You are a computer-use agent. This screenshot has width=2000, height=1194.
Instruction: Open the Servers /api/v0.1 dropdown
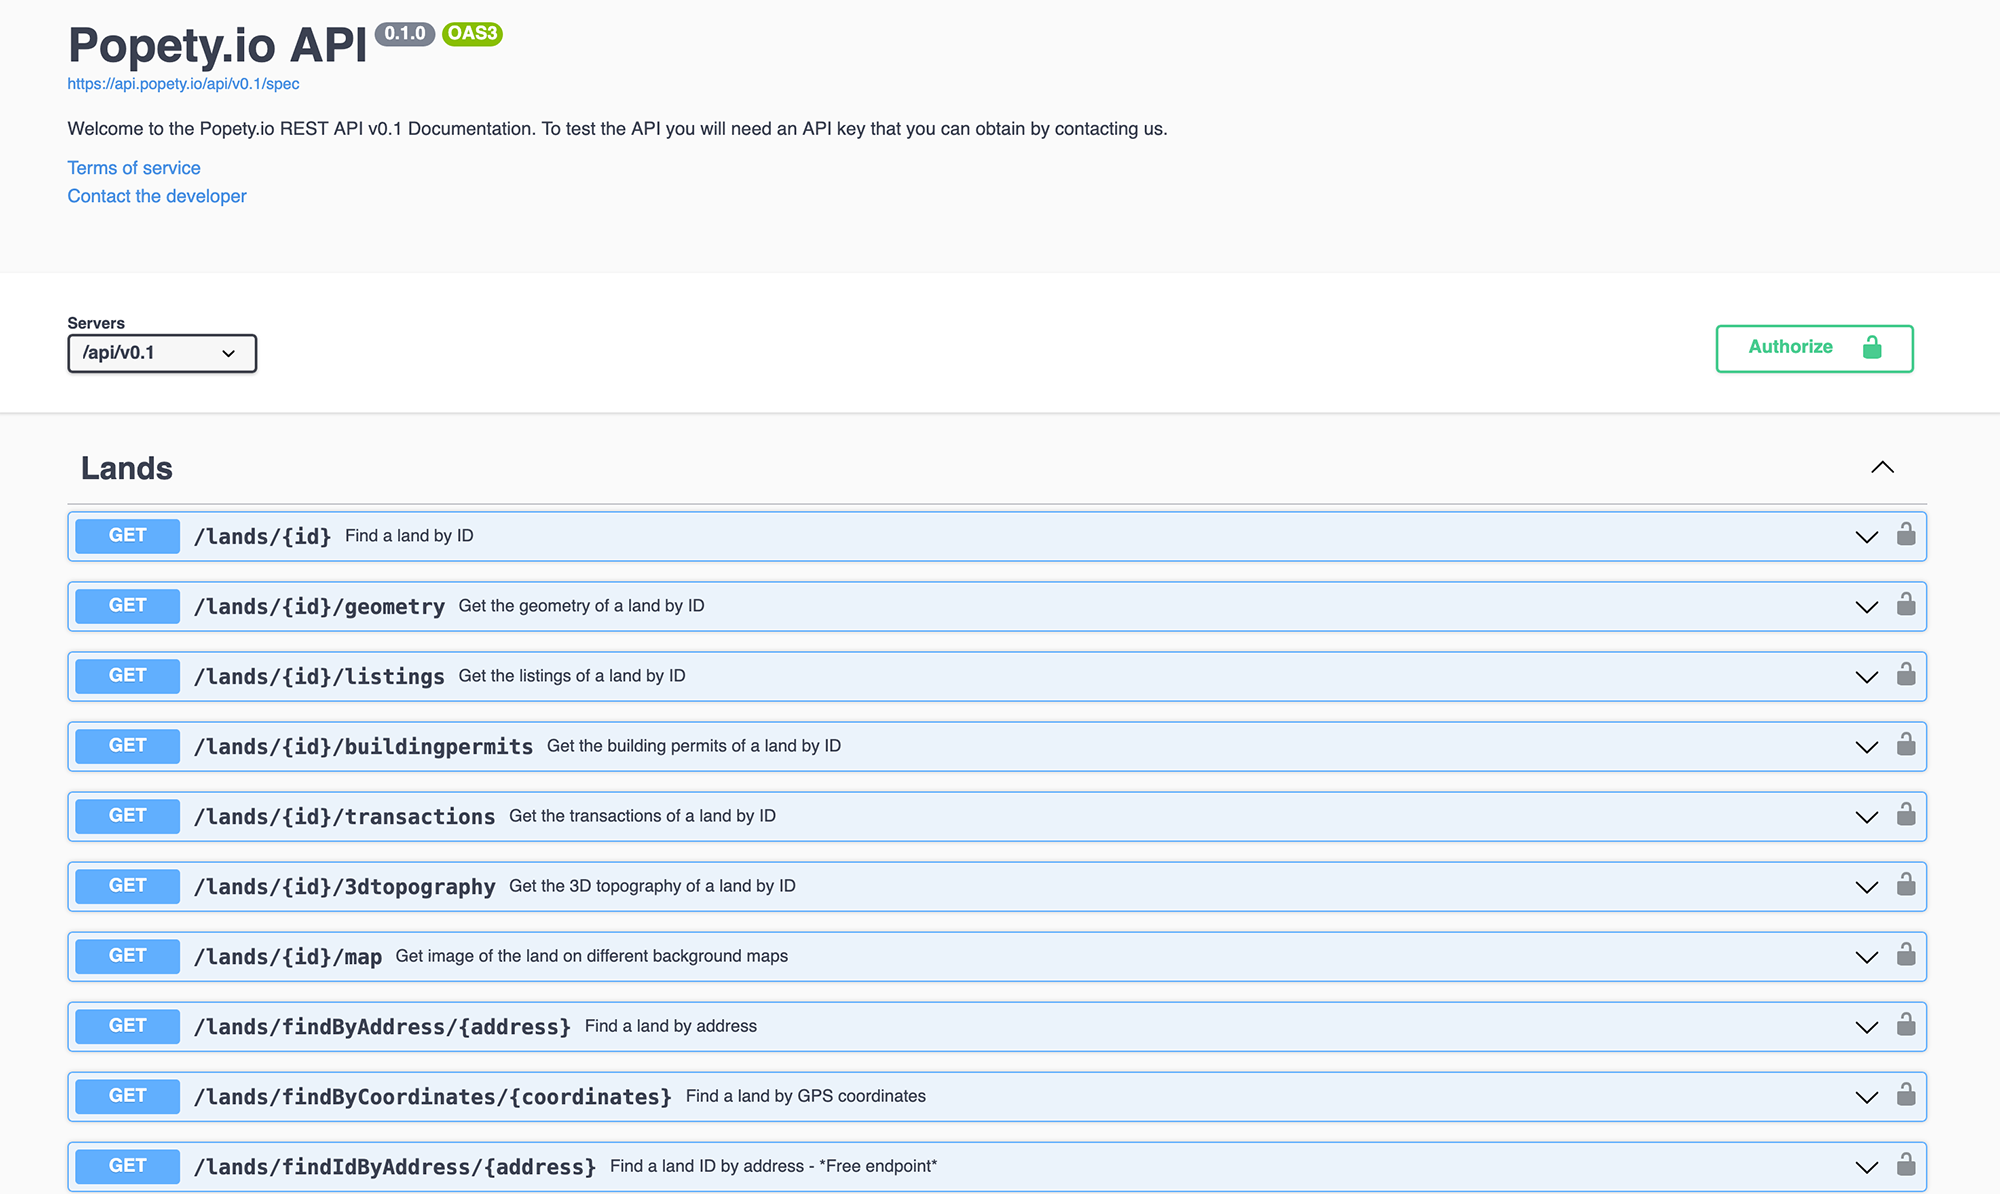tap(161, 353)
